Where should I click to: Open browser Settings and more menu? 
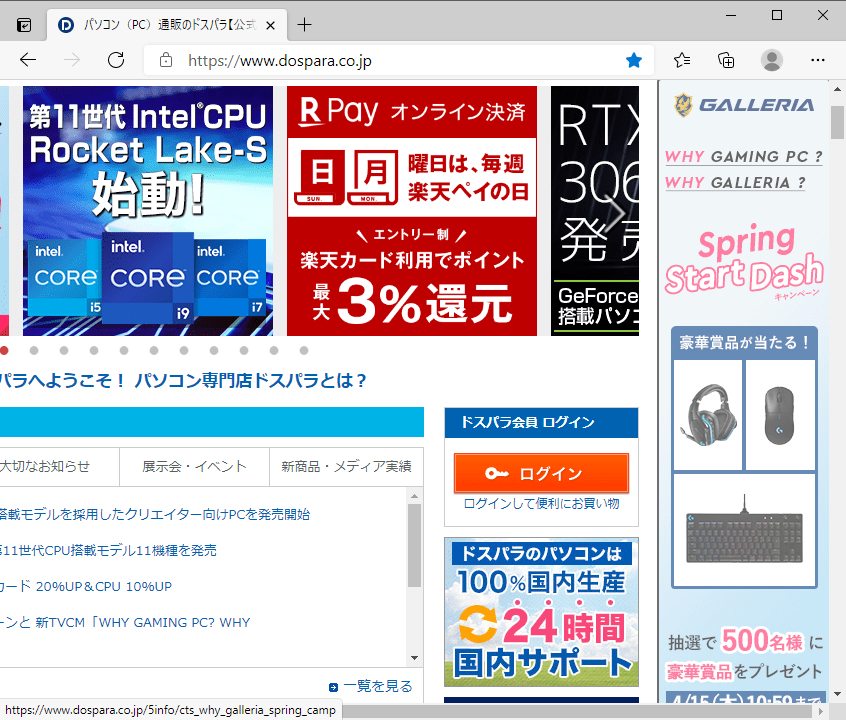pos(818,60)
